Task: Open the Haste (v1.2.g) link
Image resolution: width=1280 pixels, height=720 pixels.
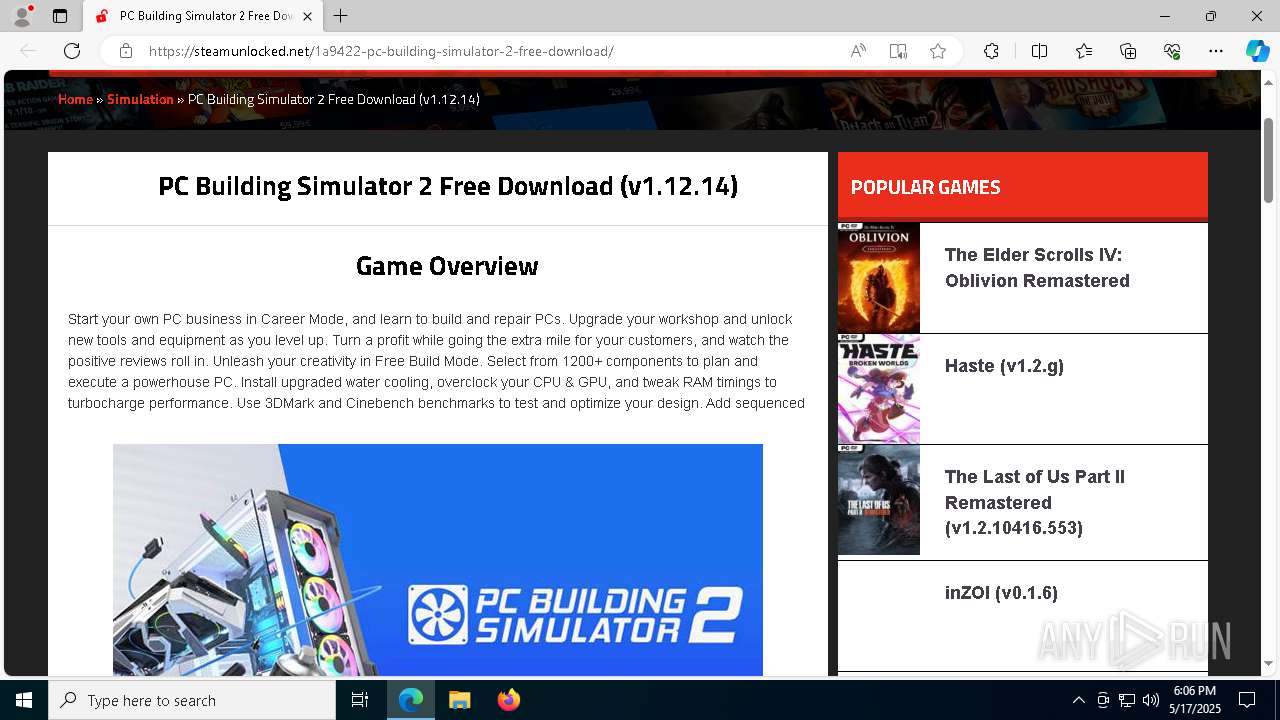Action: coord(1004,366)
